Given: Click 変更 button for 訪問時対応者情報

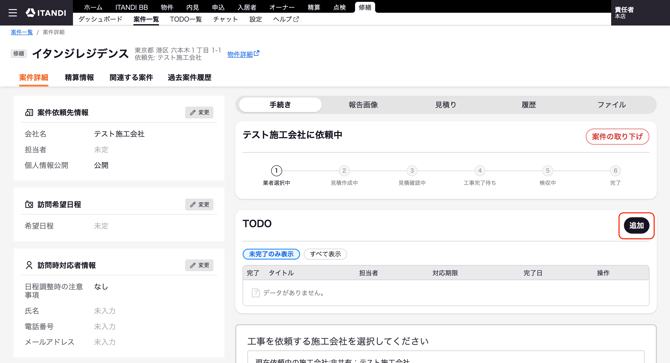Looking at the screenshot, I should pyautogui.click(x=200, y=265).
